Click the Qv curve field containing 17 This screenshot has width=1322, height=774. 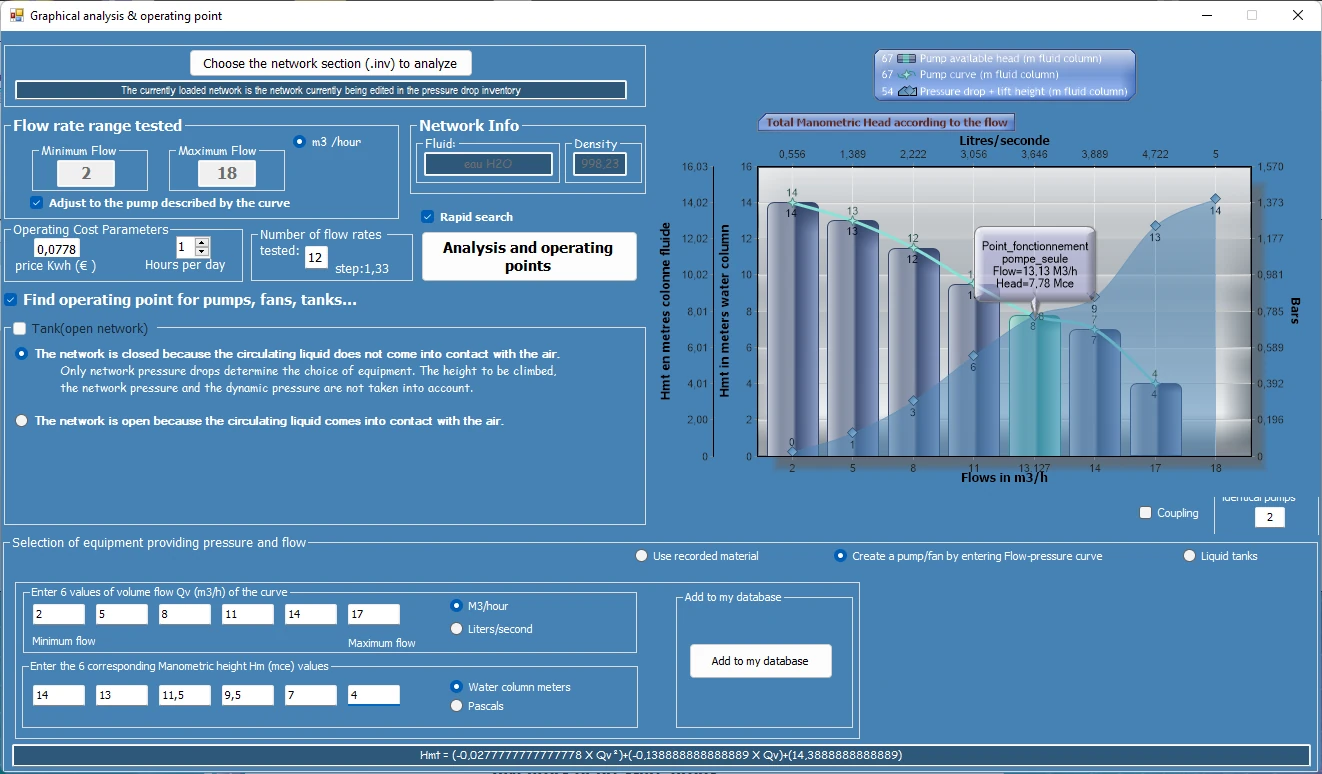pos(374,614)
